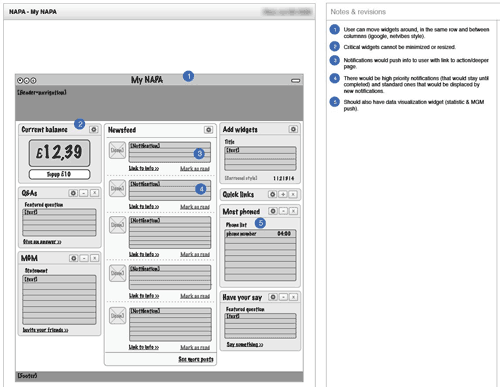Close the Q&As widget
This screenshot has height=387, width=500.
pos(95,193)
